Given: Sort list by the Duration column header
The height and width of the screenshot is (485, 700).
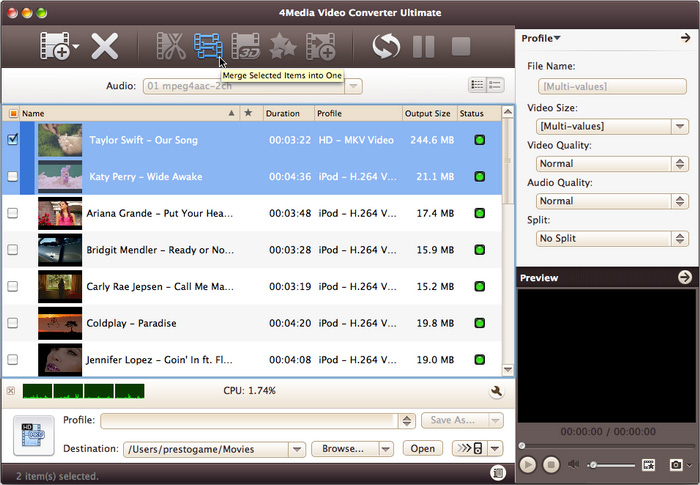Looking at the screenshot, I should point(288,113).
